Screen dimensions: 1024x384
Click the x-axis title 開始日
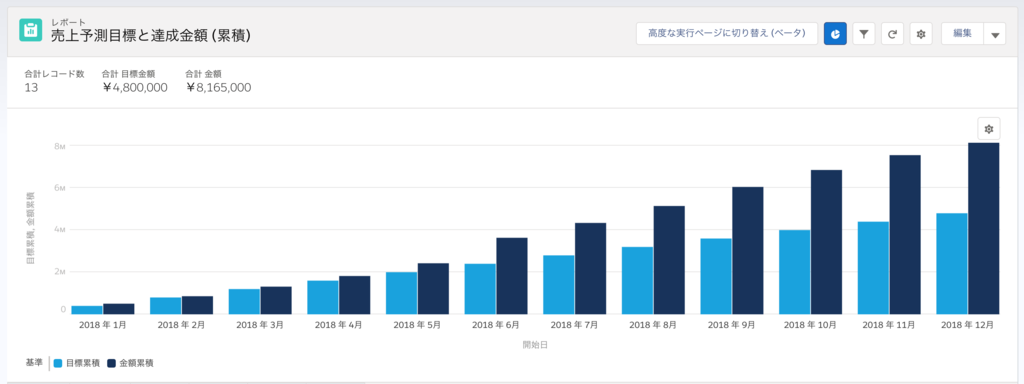[535, 344]
